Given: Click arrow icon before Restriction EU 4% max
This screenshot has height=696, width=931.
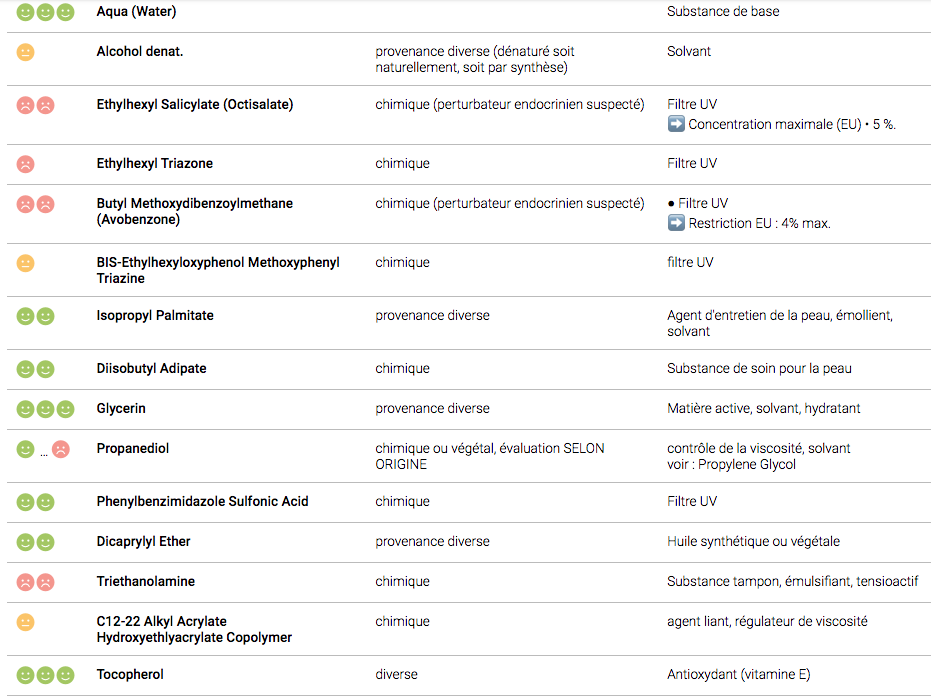Looking at the screenshot, I should (x=676, y=224).
